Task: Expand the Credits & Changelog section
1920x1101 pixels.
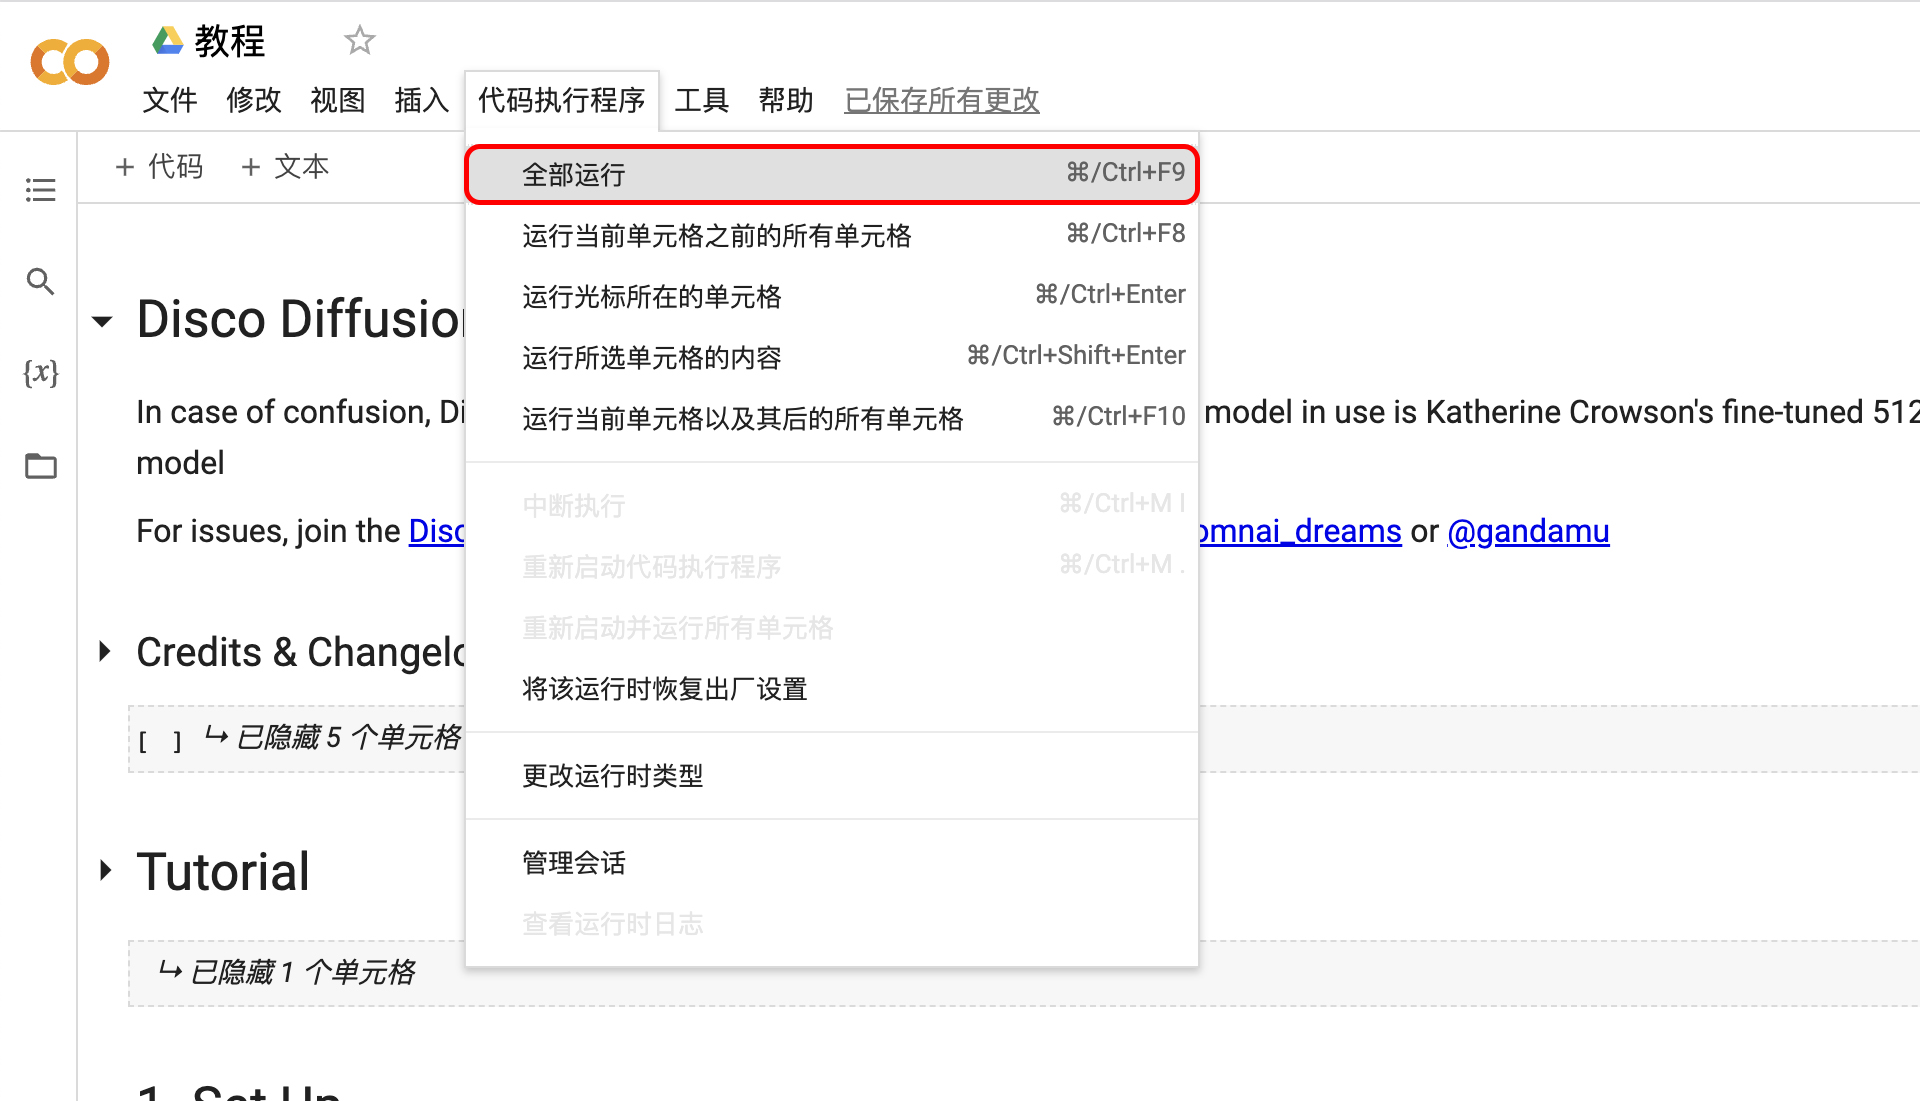Action: [x=104, y=652]
